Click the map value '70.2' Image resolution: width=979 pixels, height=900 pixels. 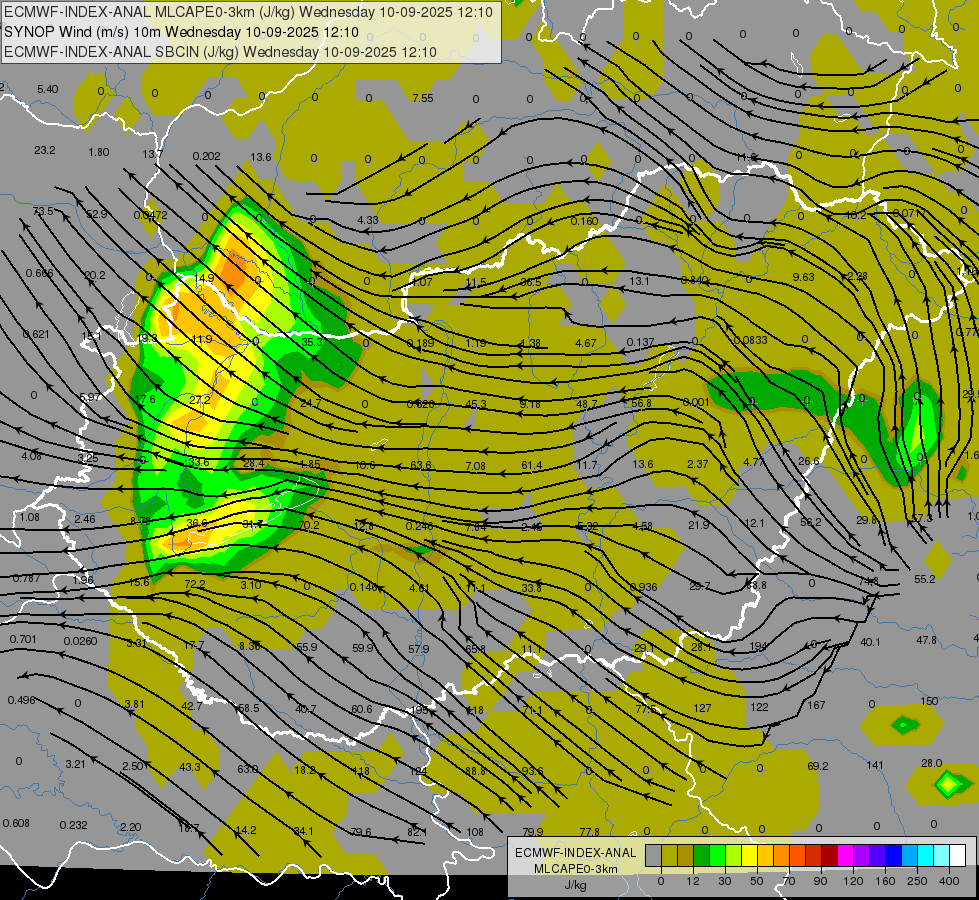(309, 525)
